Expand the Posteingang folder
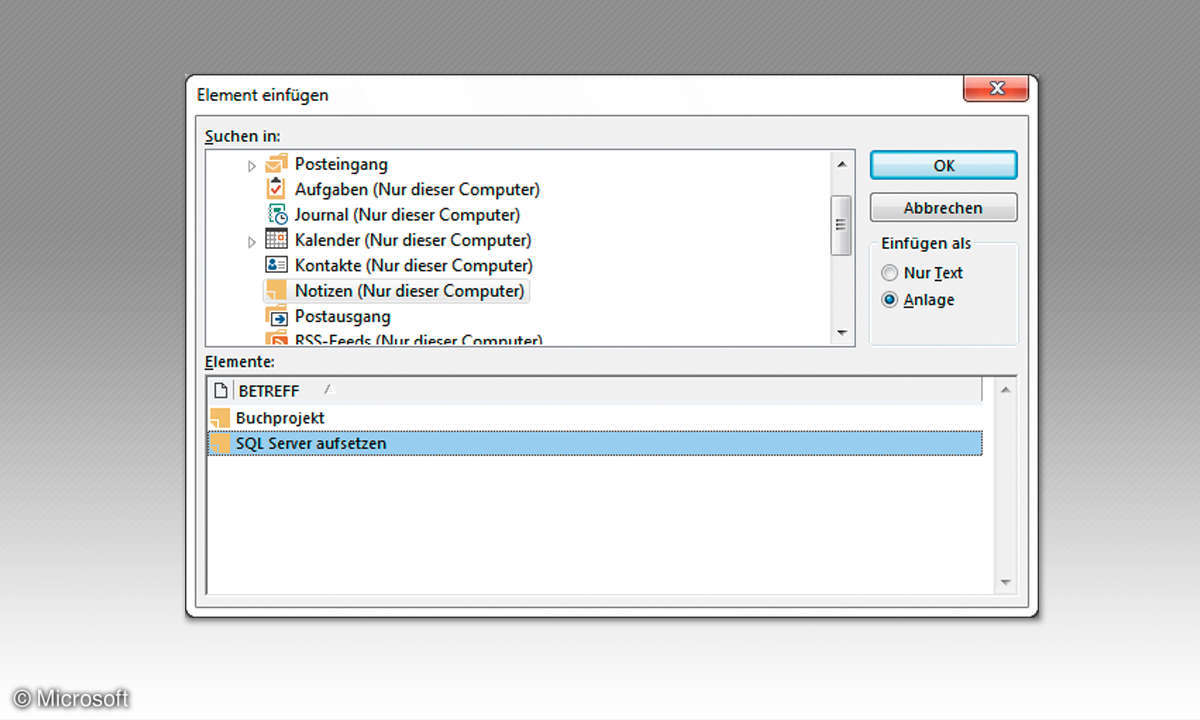The height and width of the screenshot is (720, 1200). pos(252,165)
